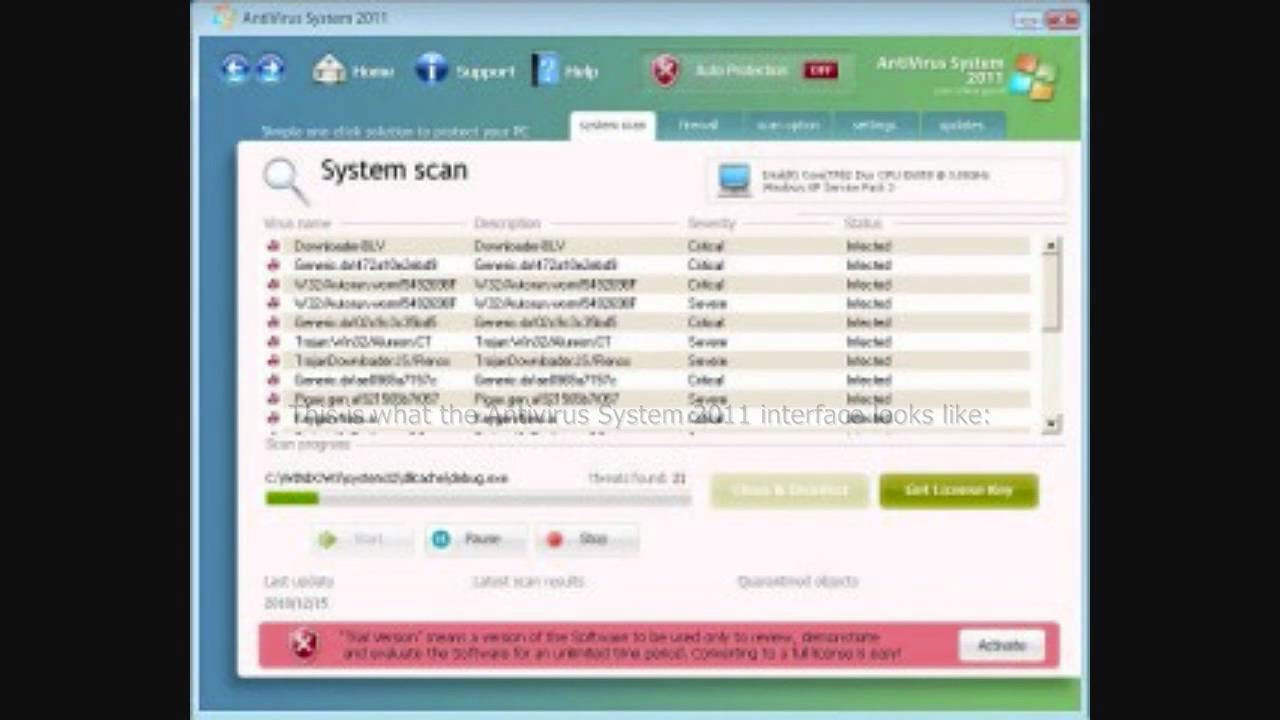The width and height of the screenshot is (1280, 720).
Task: Click the green scan progress bar
Action: [x=477, y=498]
